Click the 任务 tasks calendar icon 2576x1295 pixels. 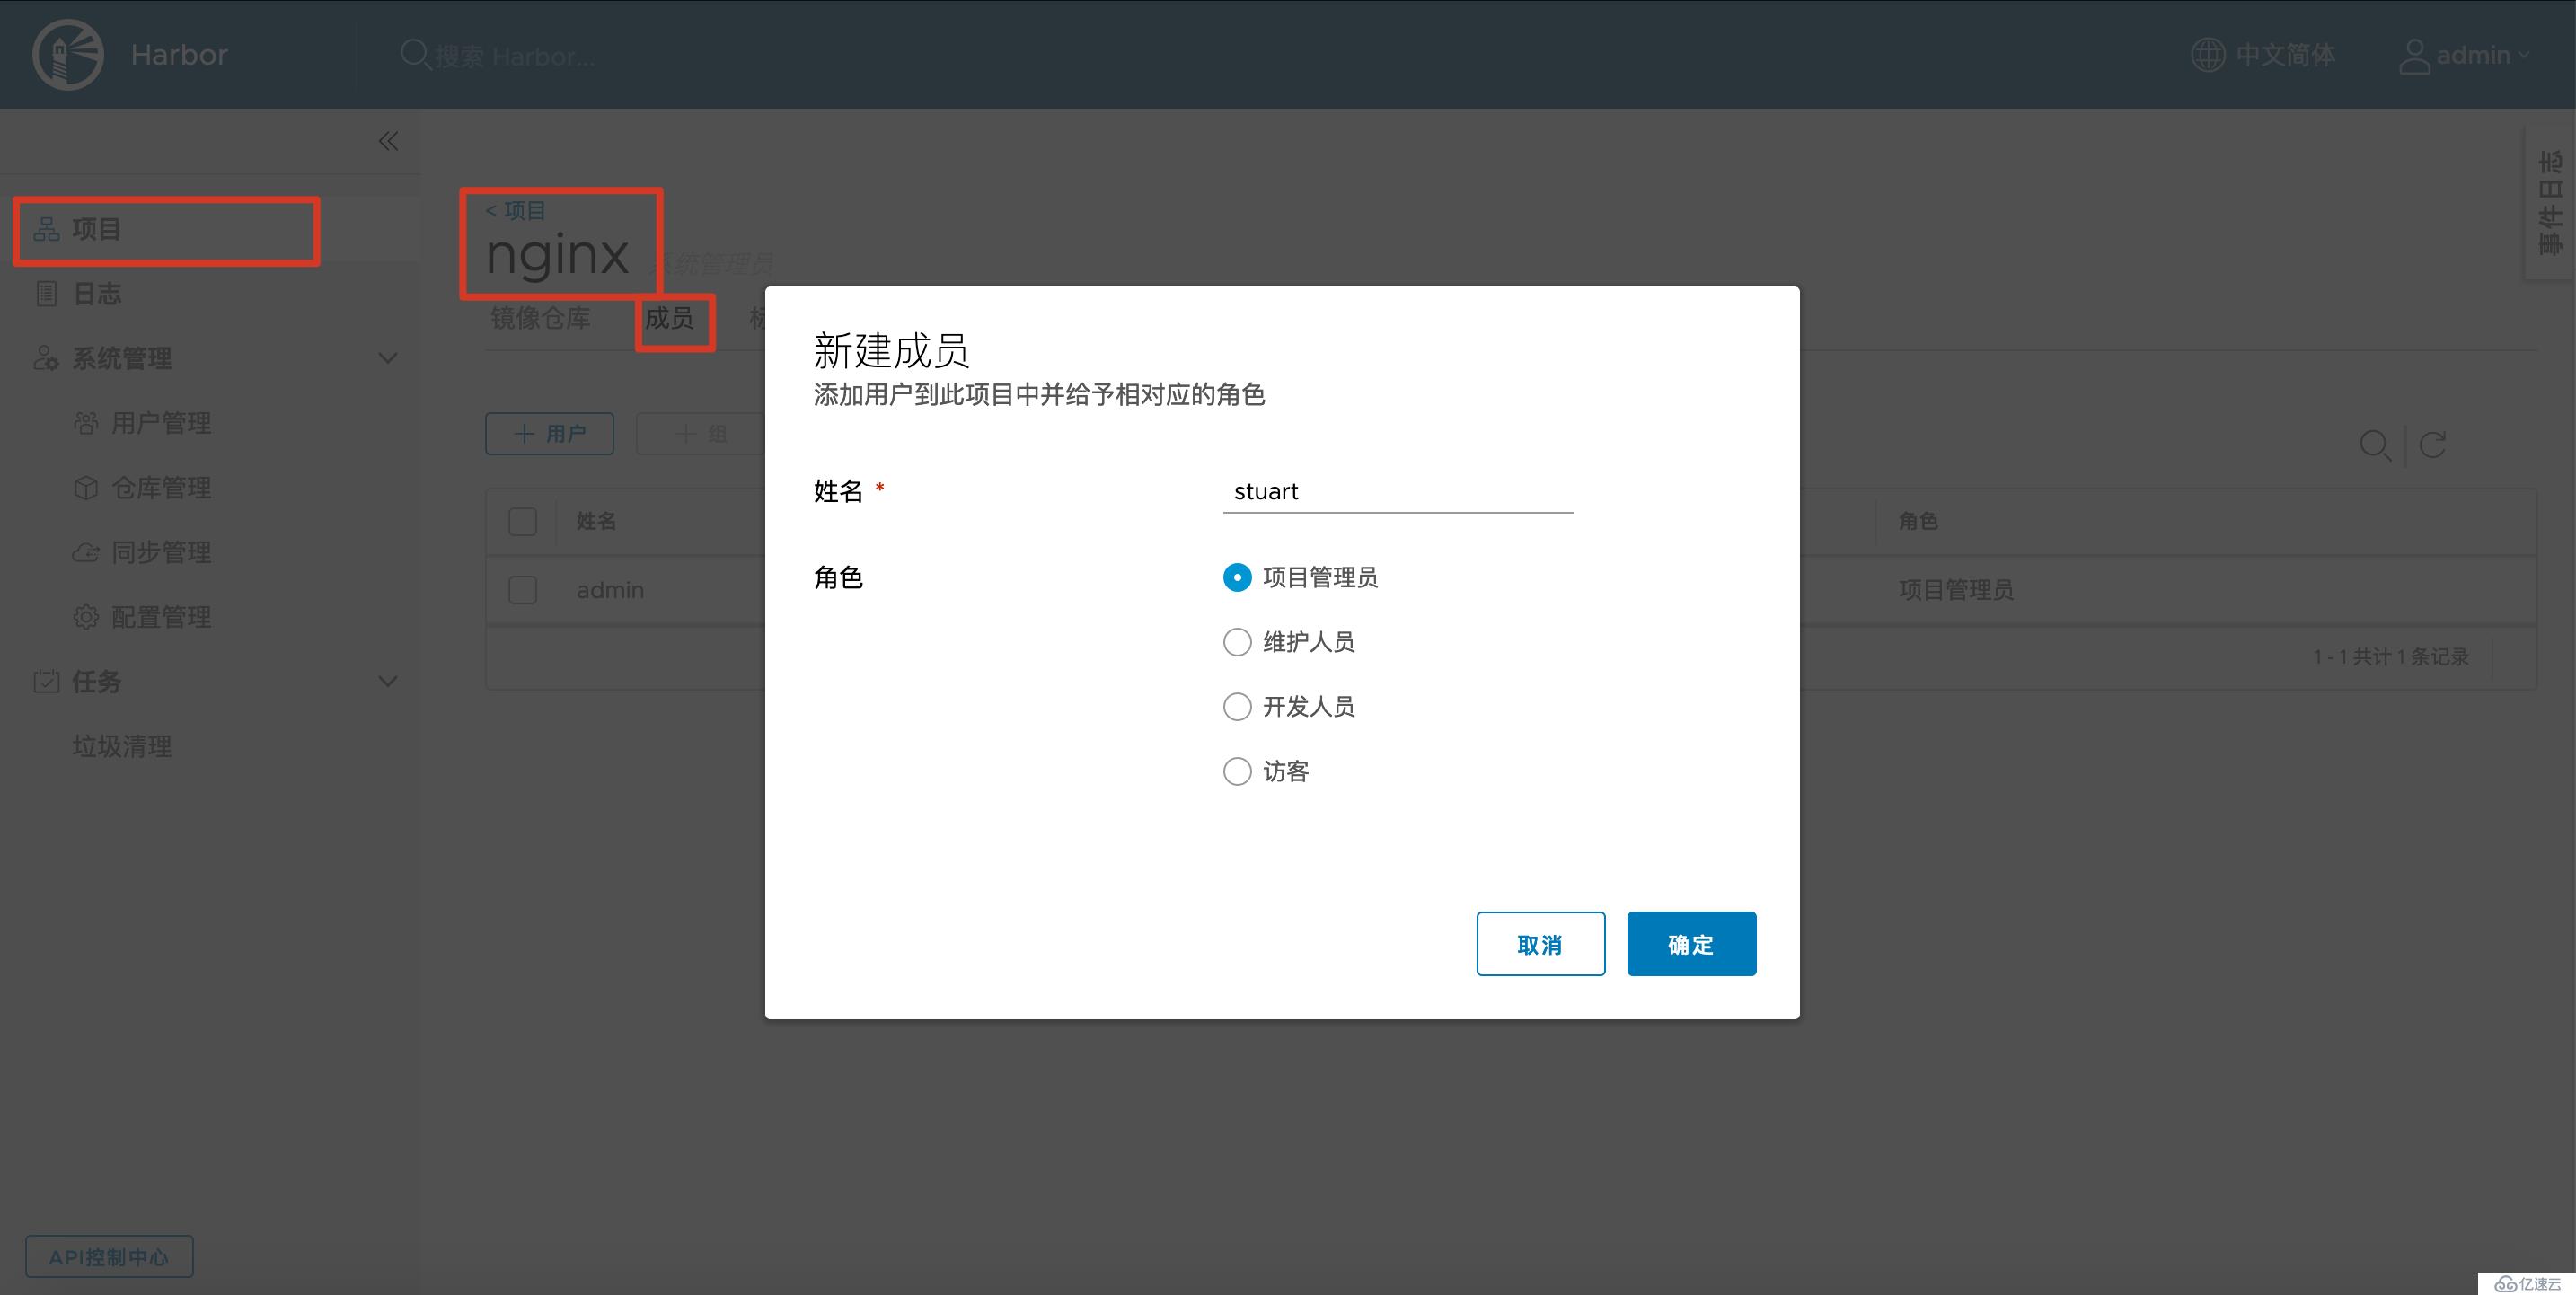pos(46,682)
